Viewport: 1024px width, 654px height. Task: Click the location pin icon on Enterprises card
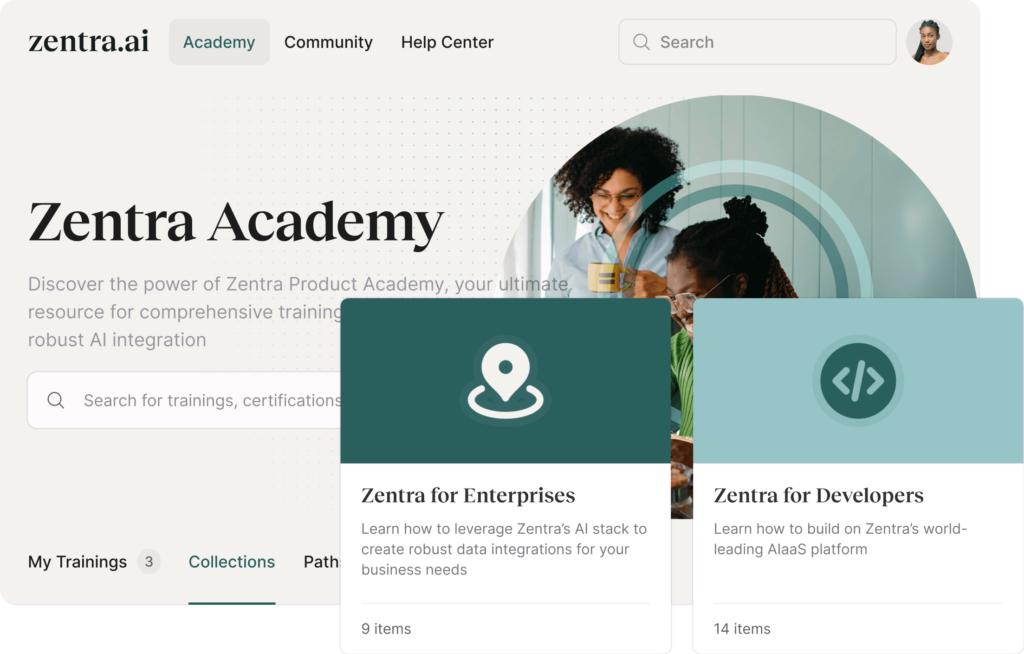505,380
